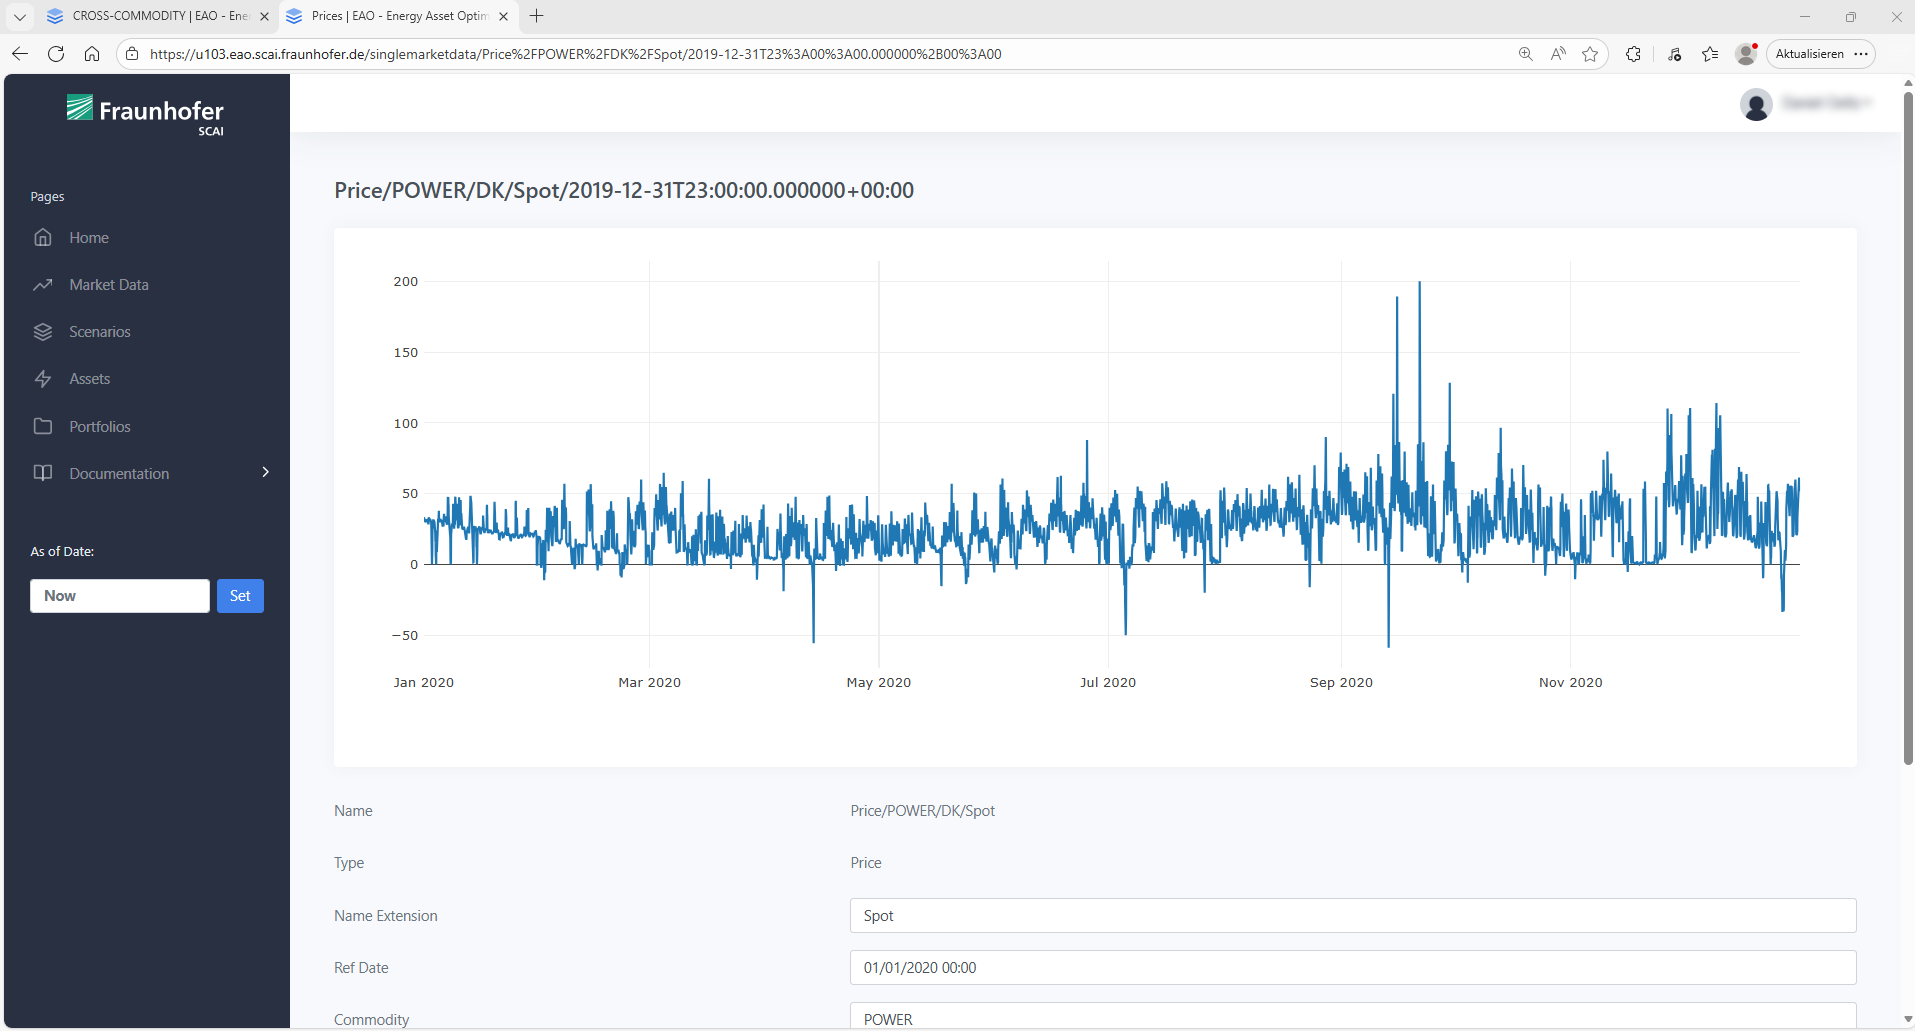
Task: Add page to favorites with star icon
Action: [x=1590, y=54]
